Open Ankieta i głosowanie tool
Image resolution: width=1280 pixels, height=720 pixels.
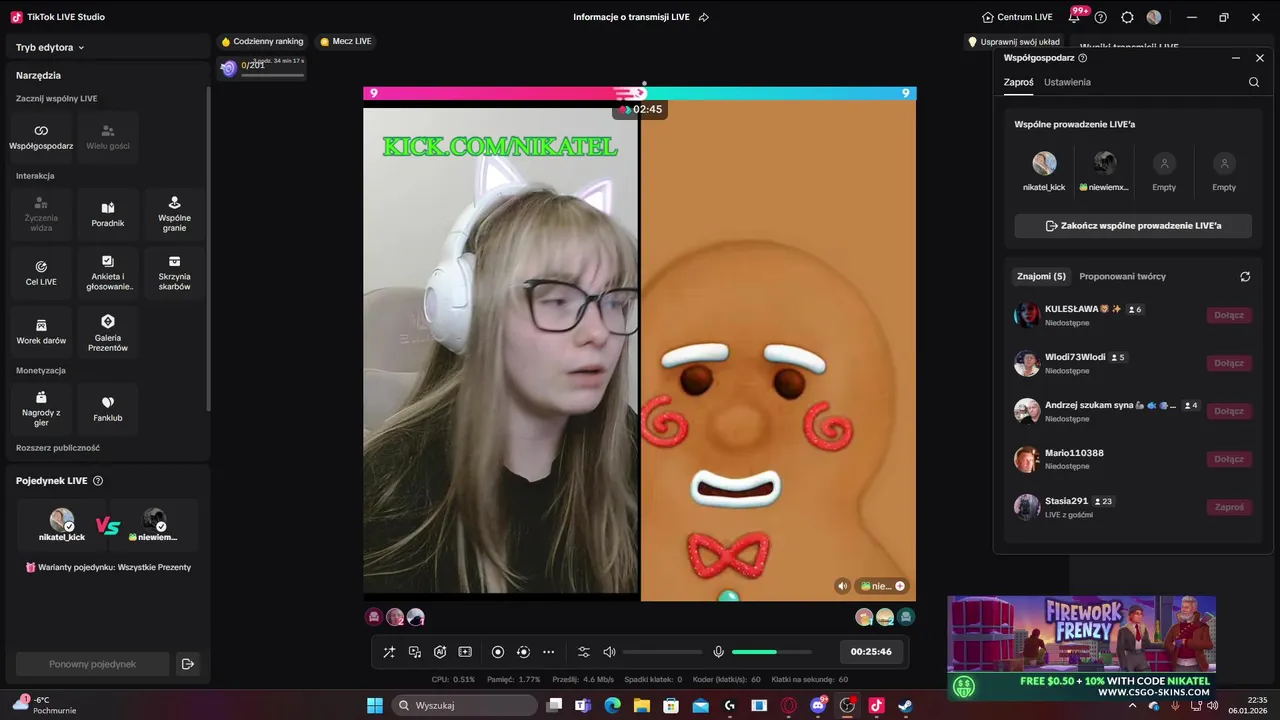[108, 274]
